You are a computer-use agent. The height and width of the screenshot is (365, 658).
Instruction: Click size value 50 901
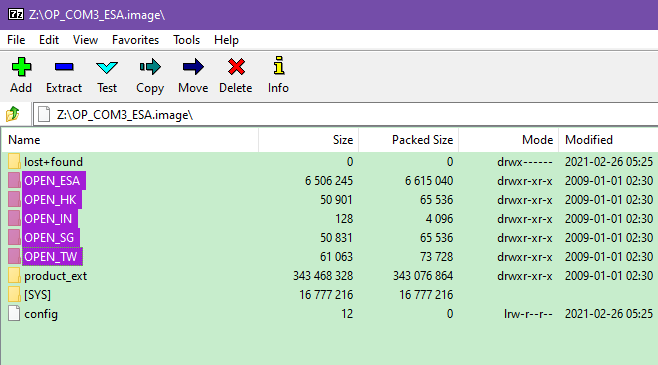[x=337, y=200]
